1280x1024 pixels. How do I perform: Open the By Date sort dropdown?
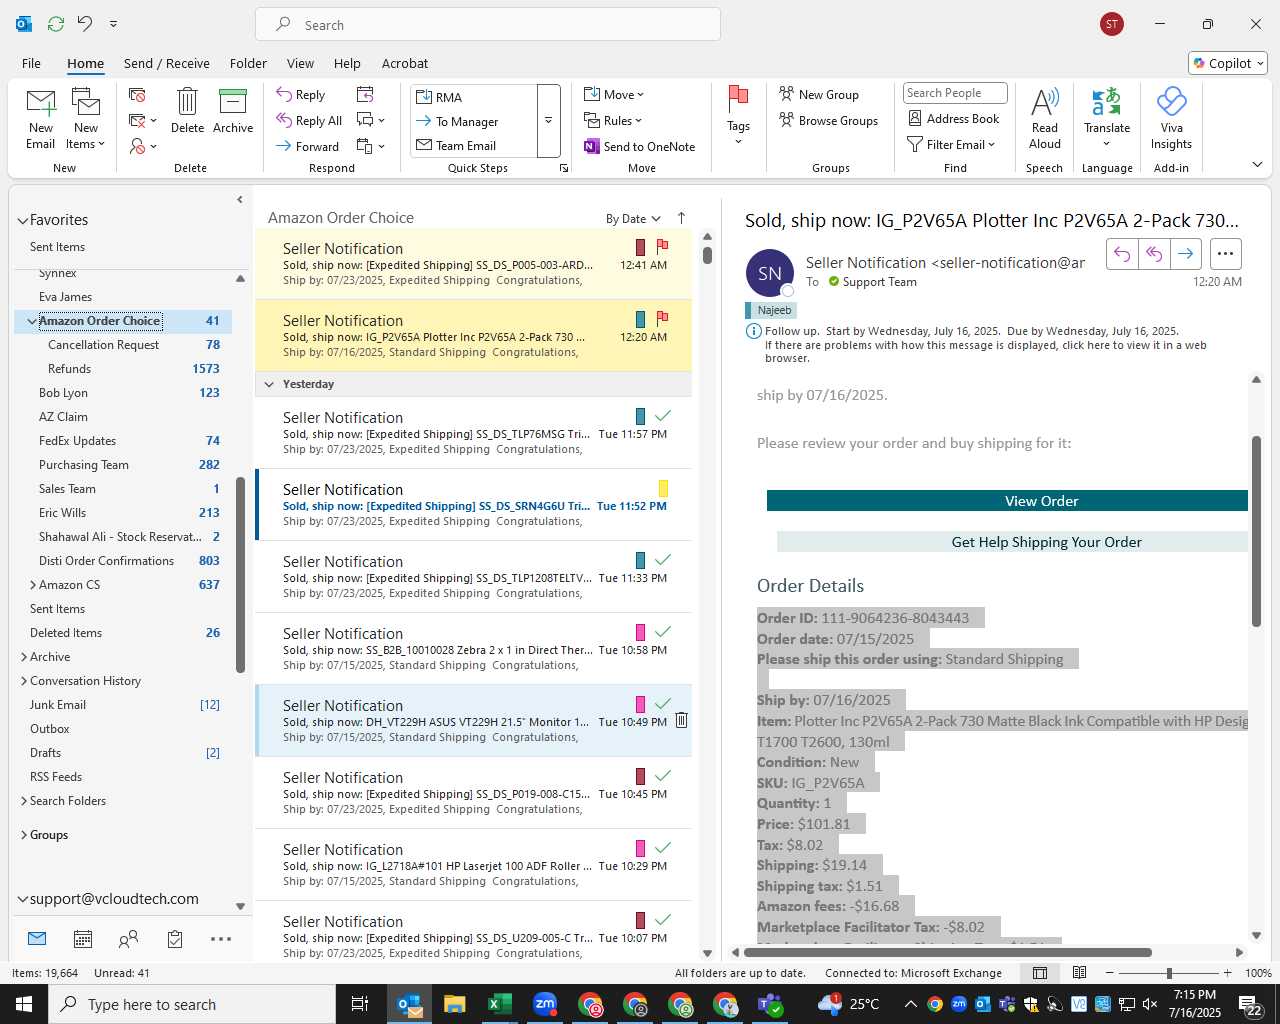[633, 219]
